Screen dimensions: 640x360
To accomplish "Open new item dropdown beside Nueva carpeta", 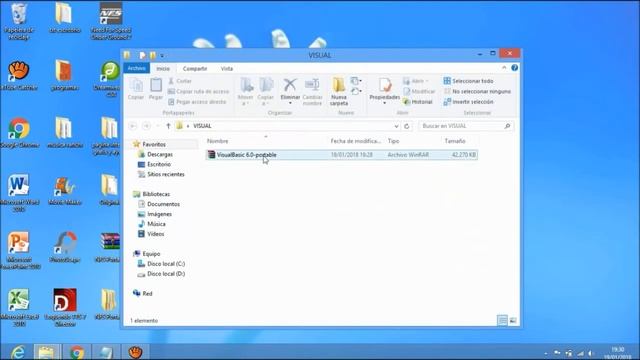I will (x=356, y=81).
